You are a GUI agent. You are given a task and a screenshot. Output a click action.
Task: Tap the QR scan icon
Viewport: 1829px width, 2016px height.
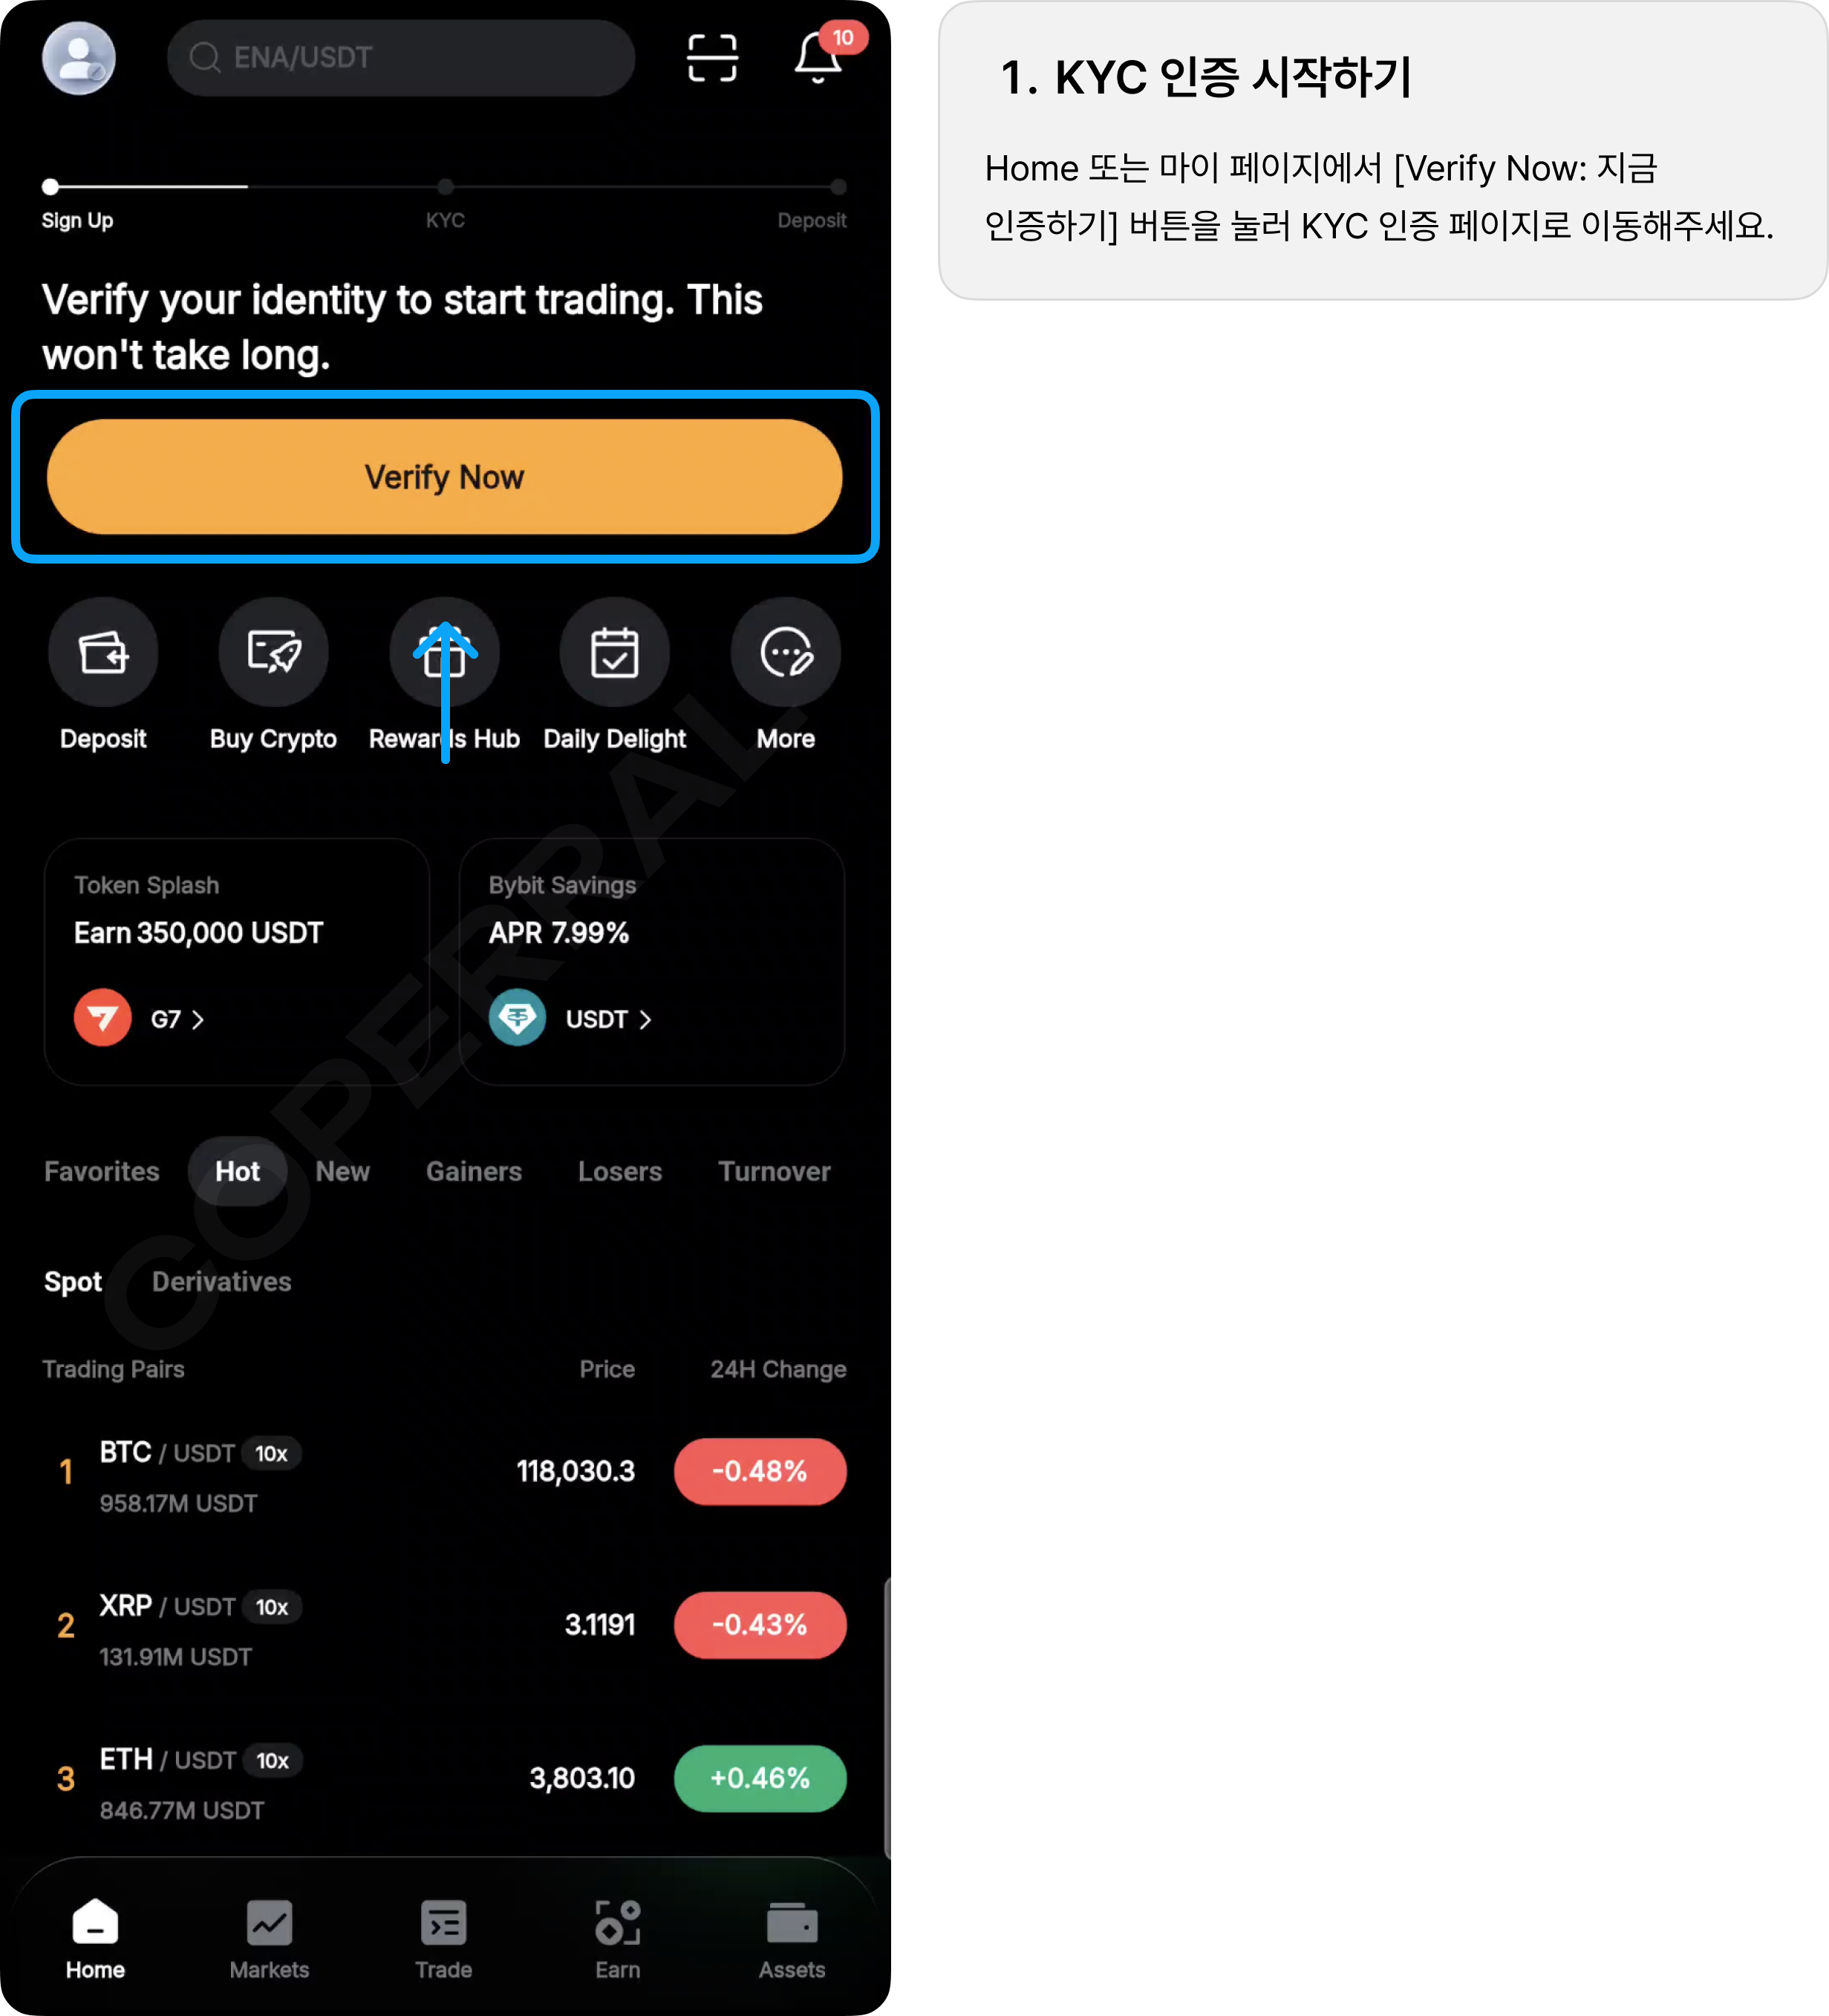(x=712, y=58)
